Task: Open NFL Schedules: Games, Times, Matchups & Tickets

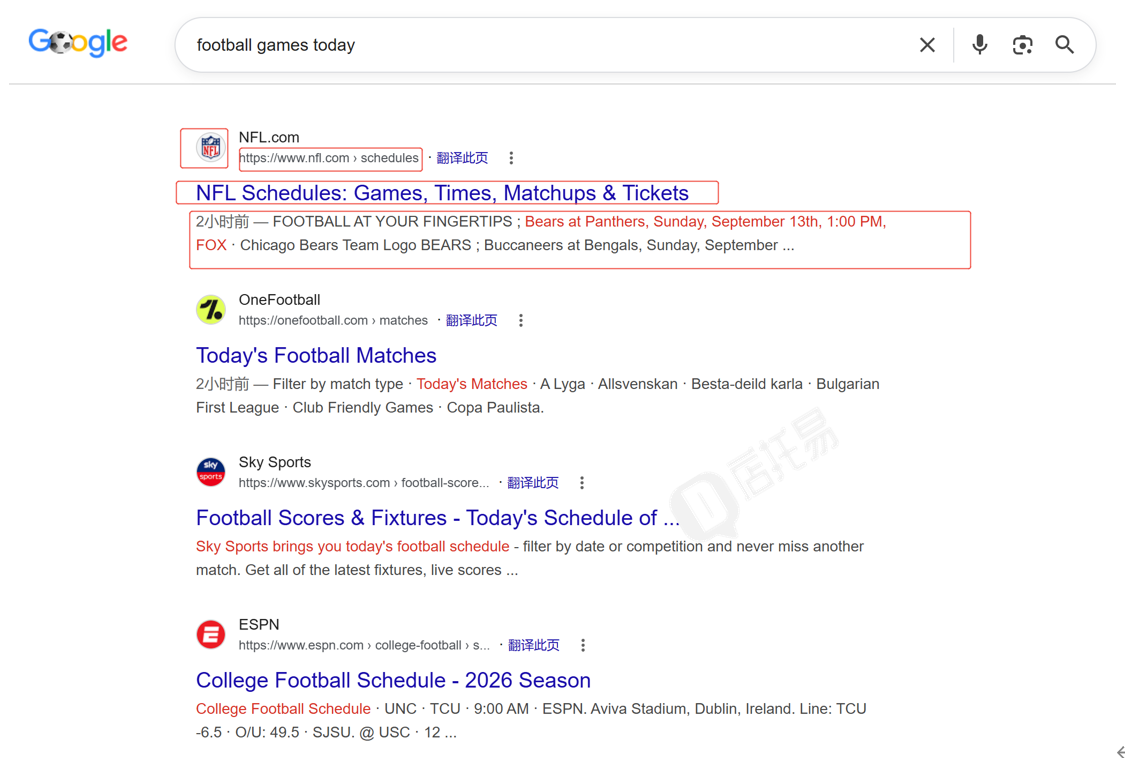Action: pyautogui.click(x=442, y=193)
